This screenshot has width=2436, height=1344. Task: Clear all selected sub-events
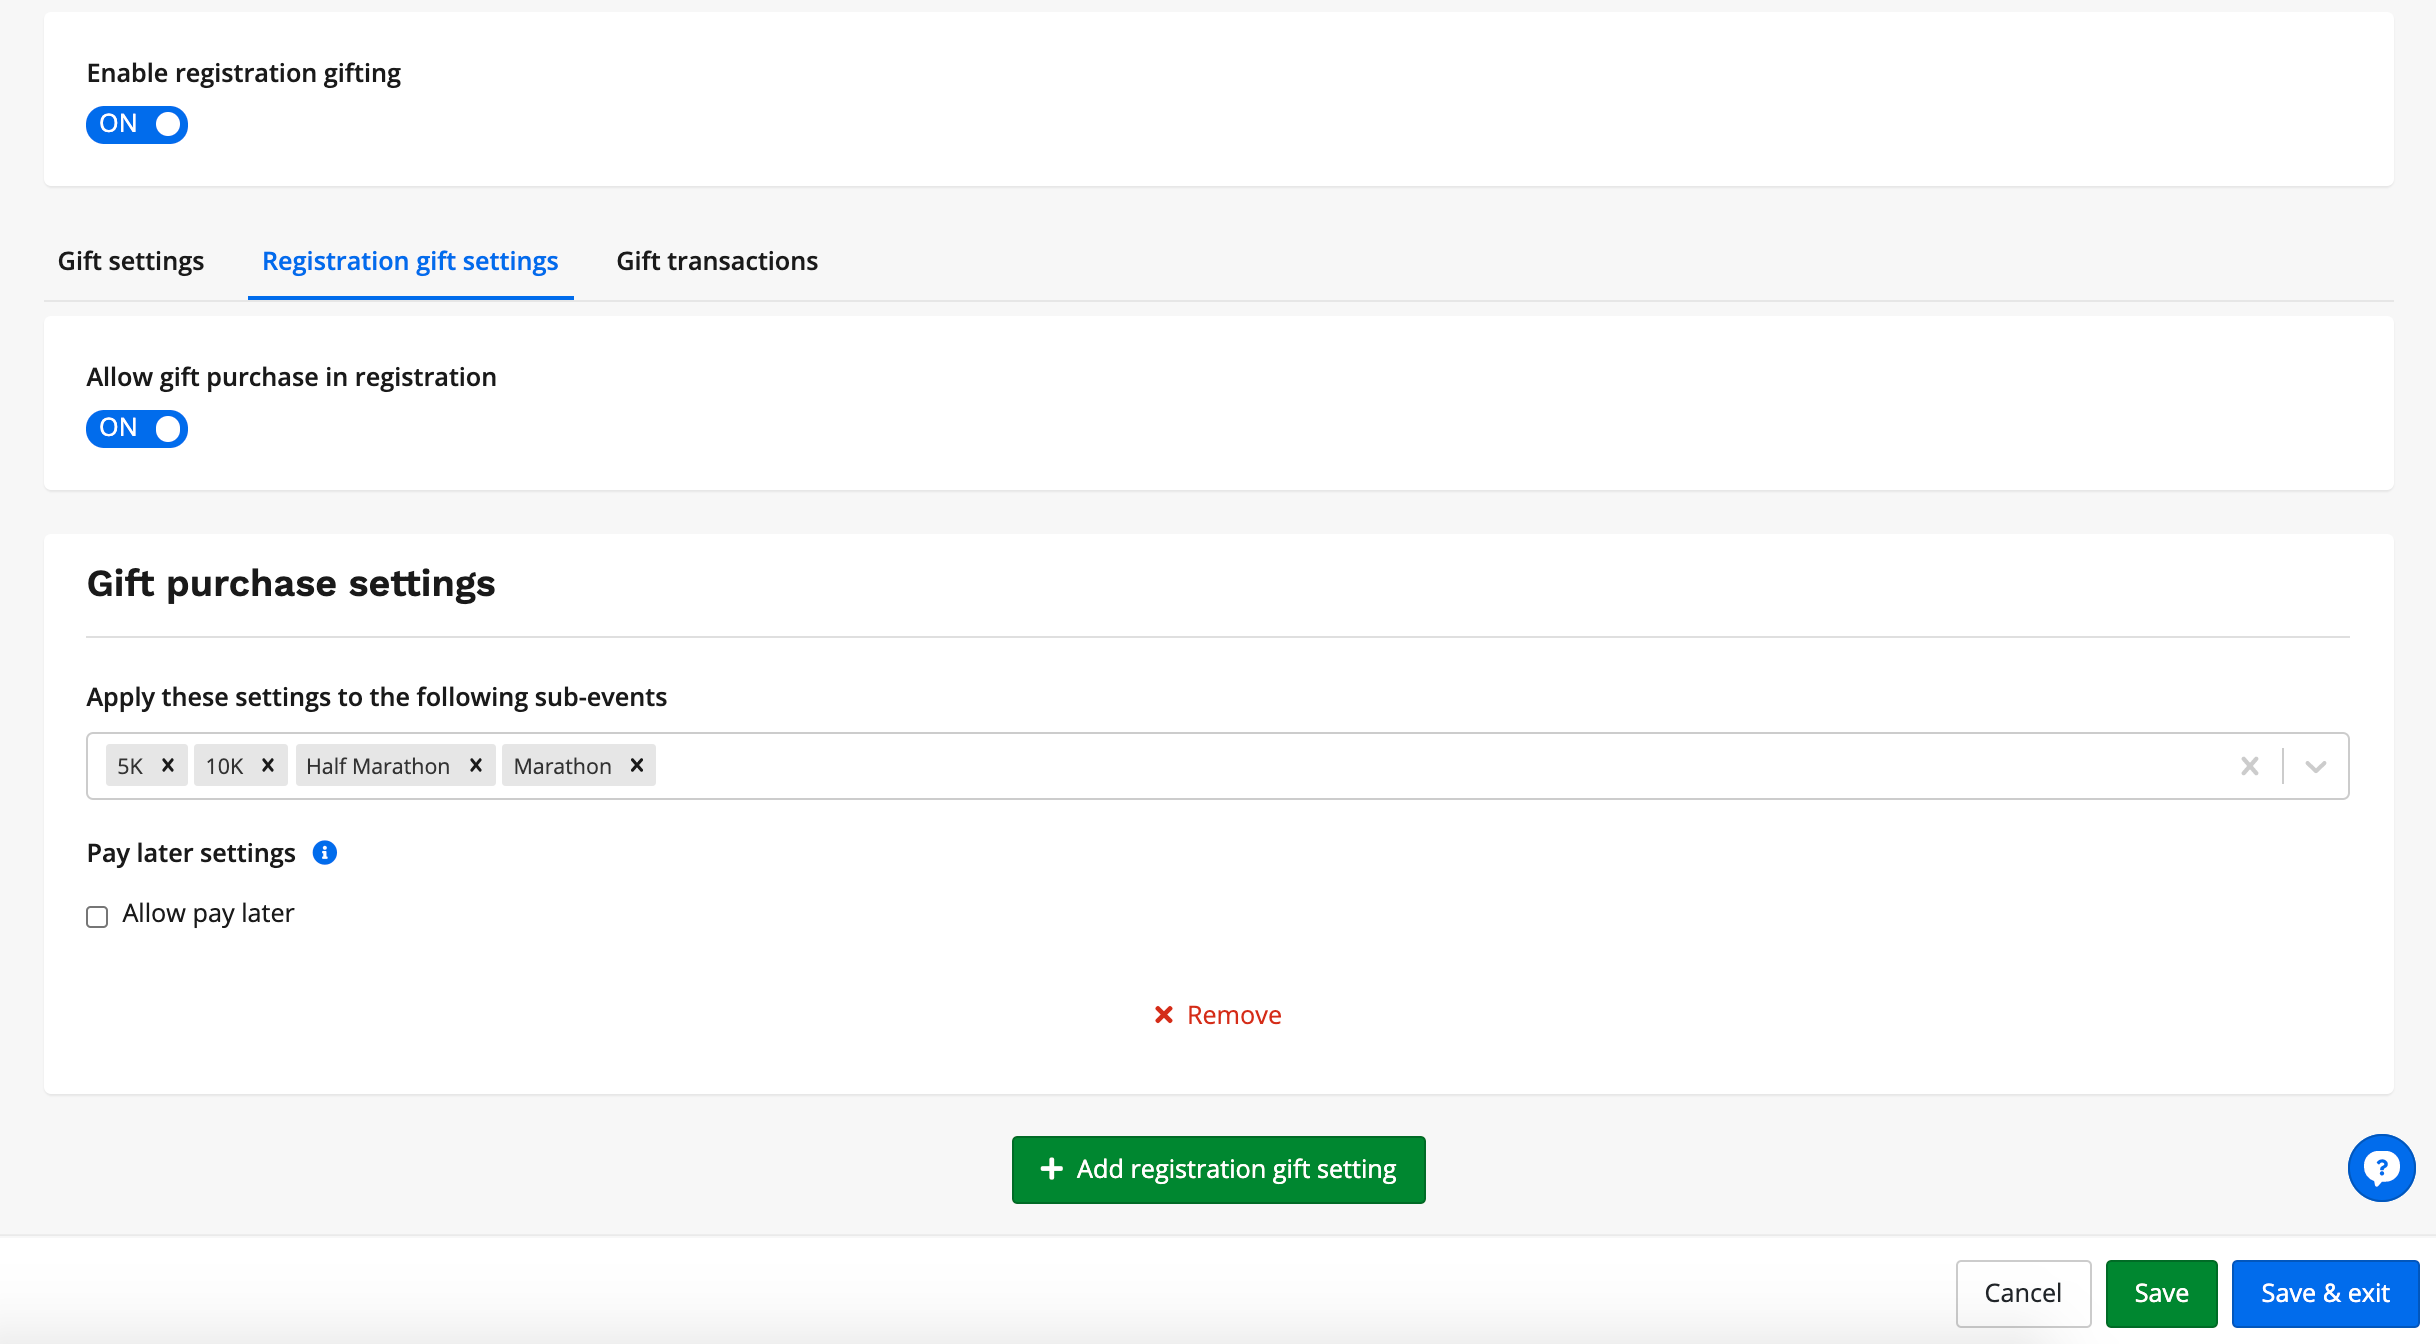pyautogui.click(x=2250, y=766)
